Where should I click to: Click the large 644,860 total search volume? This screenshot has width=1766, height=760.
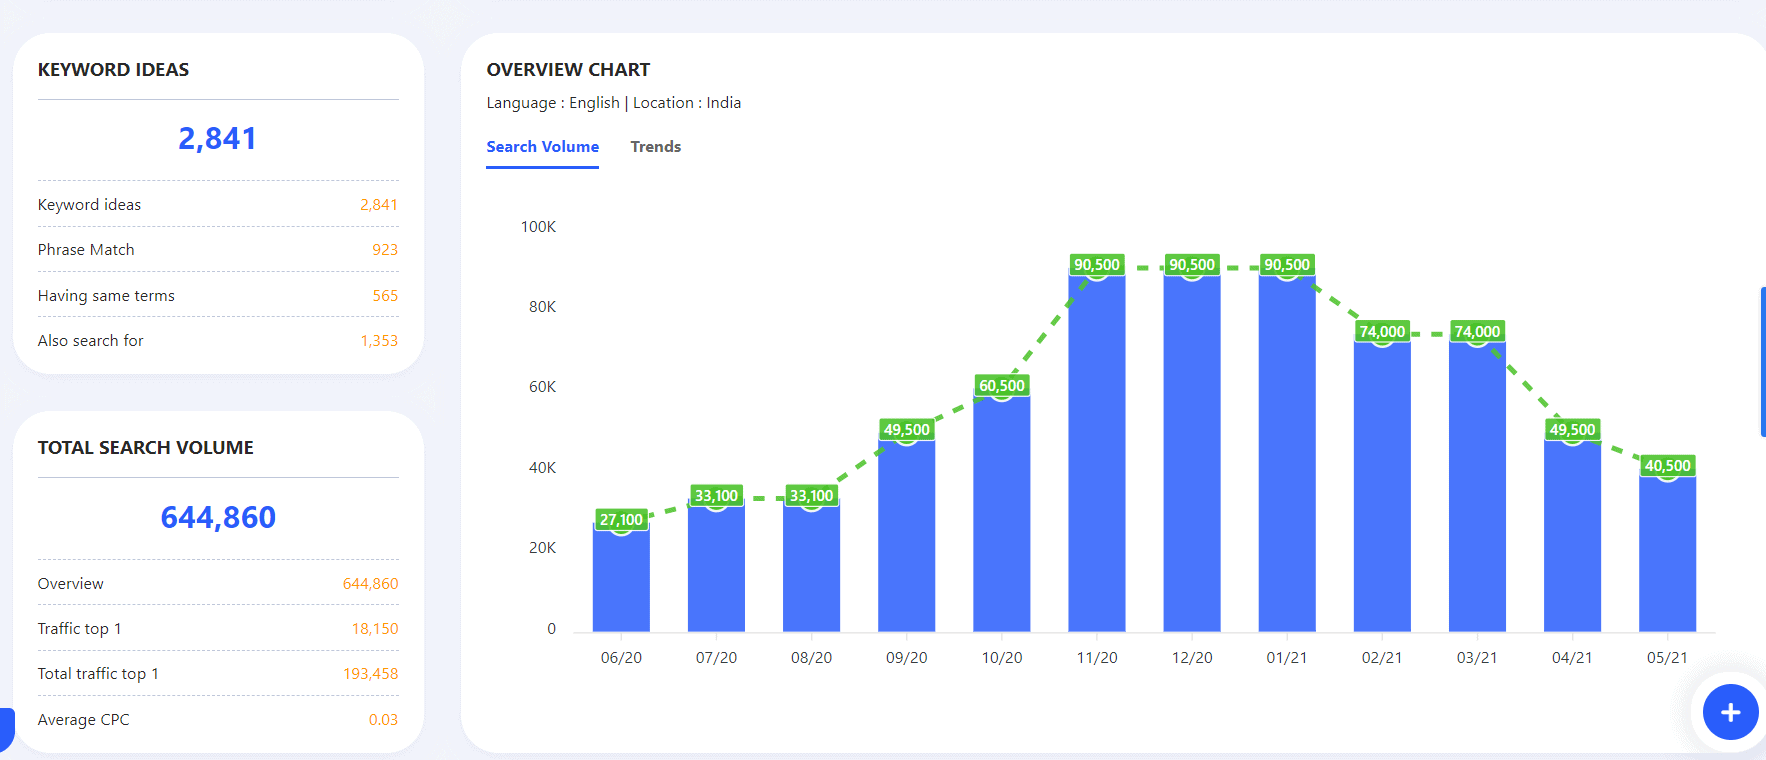(x=218, y=517)
